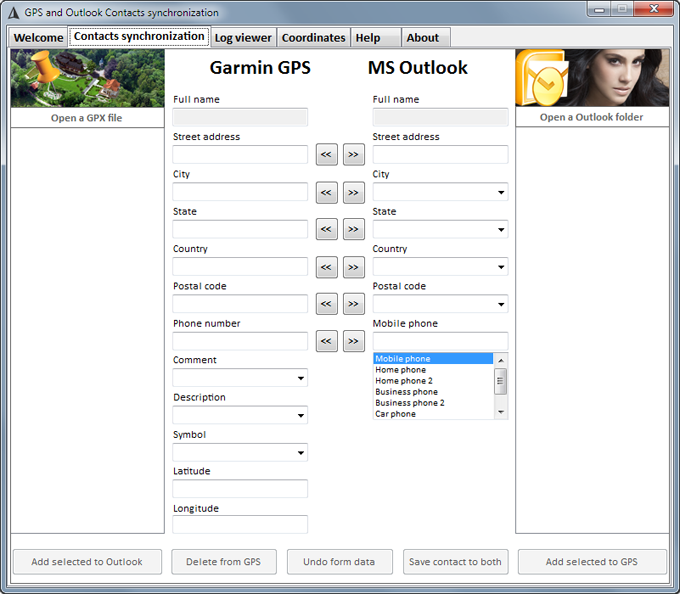Image resolution: width=680 pixels, height=594 pixels.
Task: Click Add selected to GPS button
Action: coord(592,562)
